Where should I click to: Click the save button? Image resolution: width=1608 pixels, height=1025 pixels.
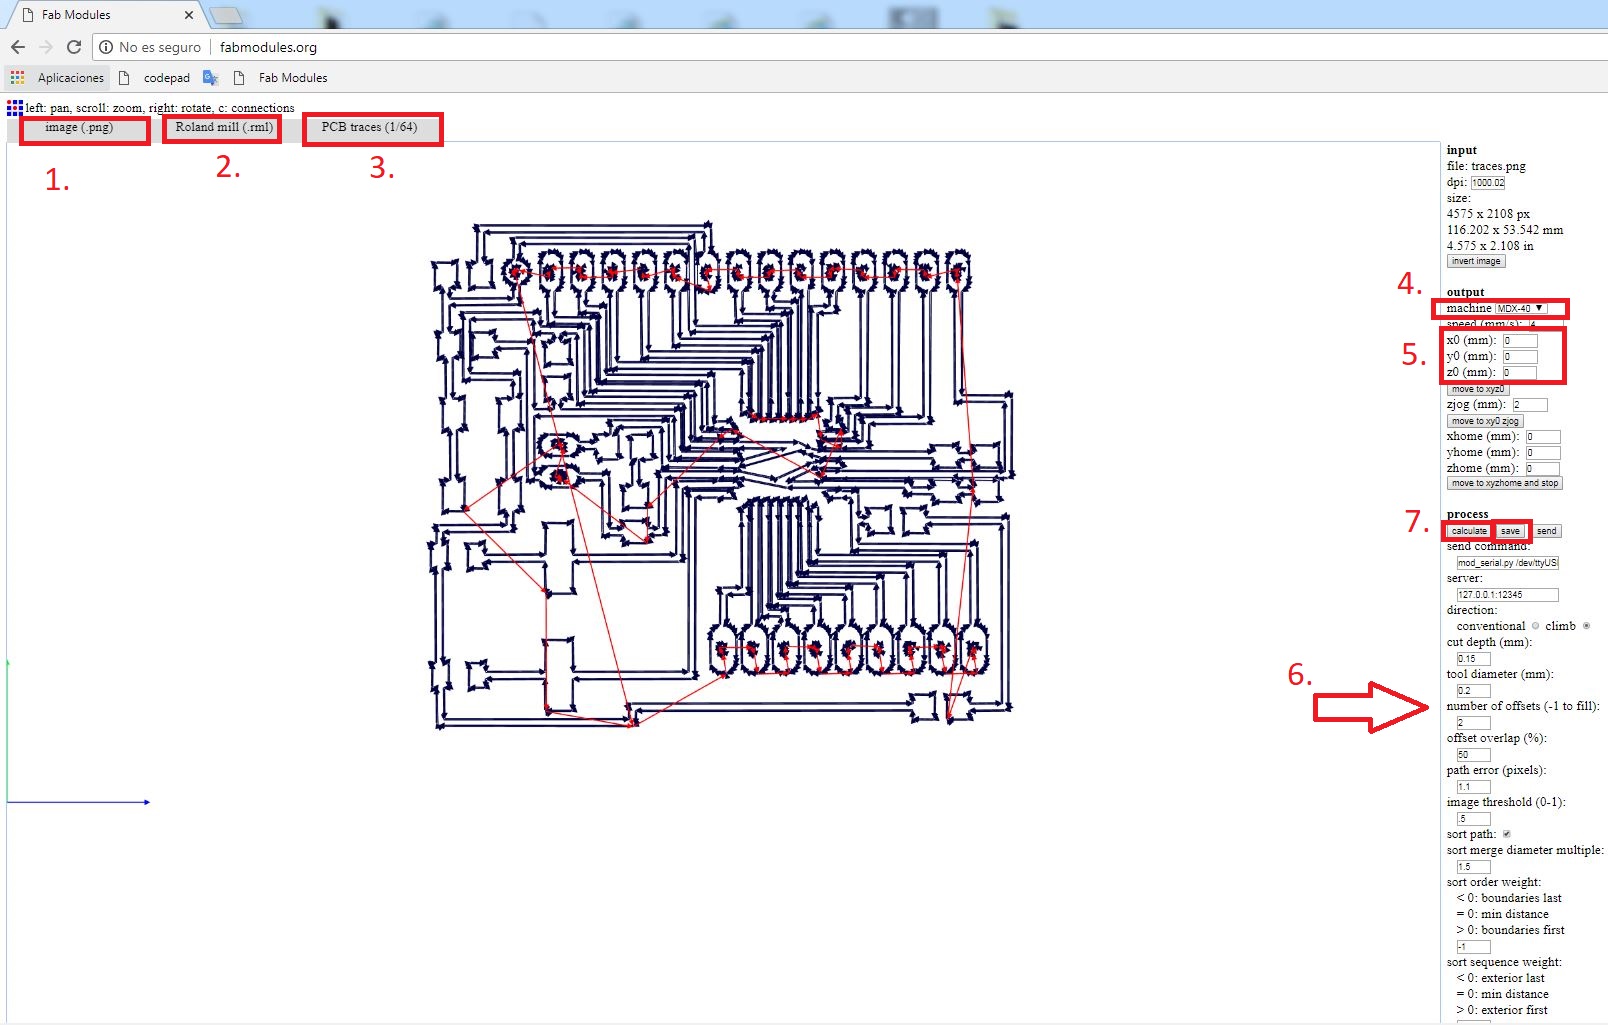click(x=1510, y=531)
